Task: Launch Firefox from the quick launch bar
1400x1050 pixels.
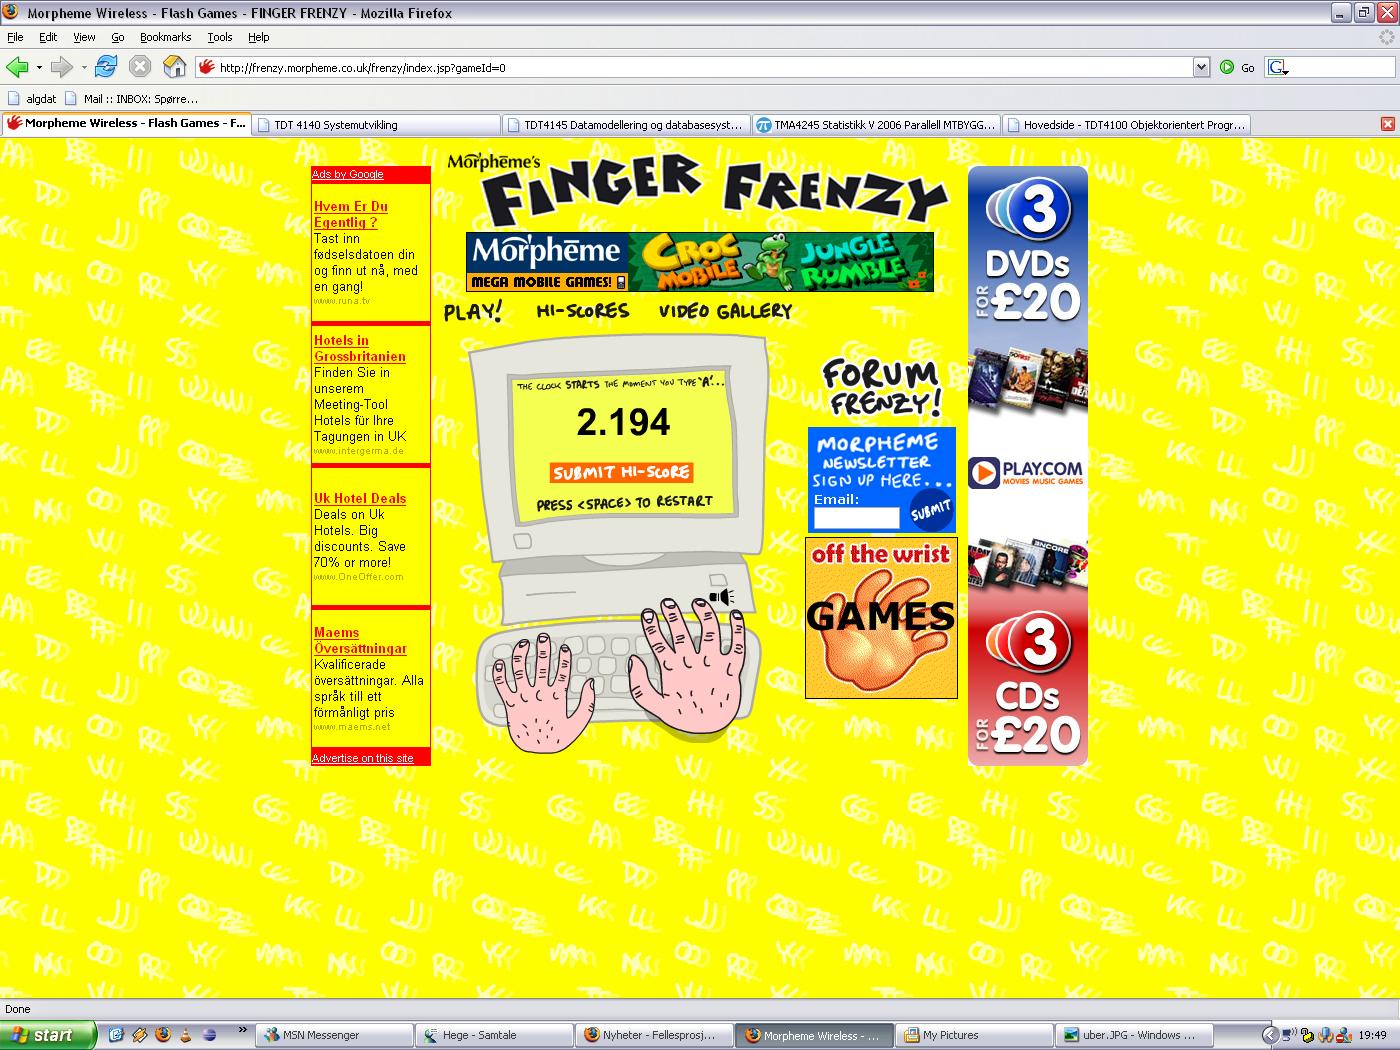Action: pyautogui.click(x=162, y=1035)
